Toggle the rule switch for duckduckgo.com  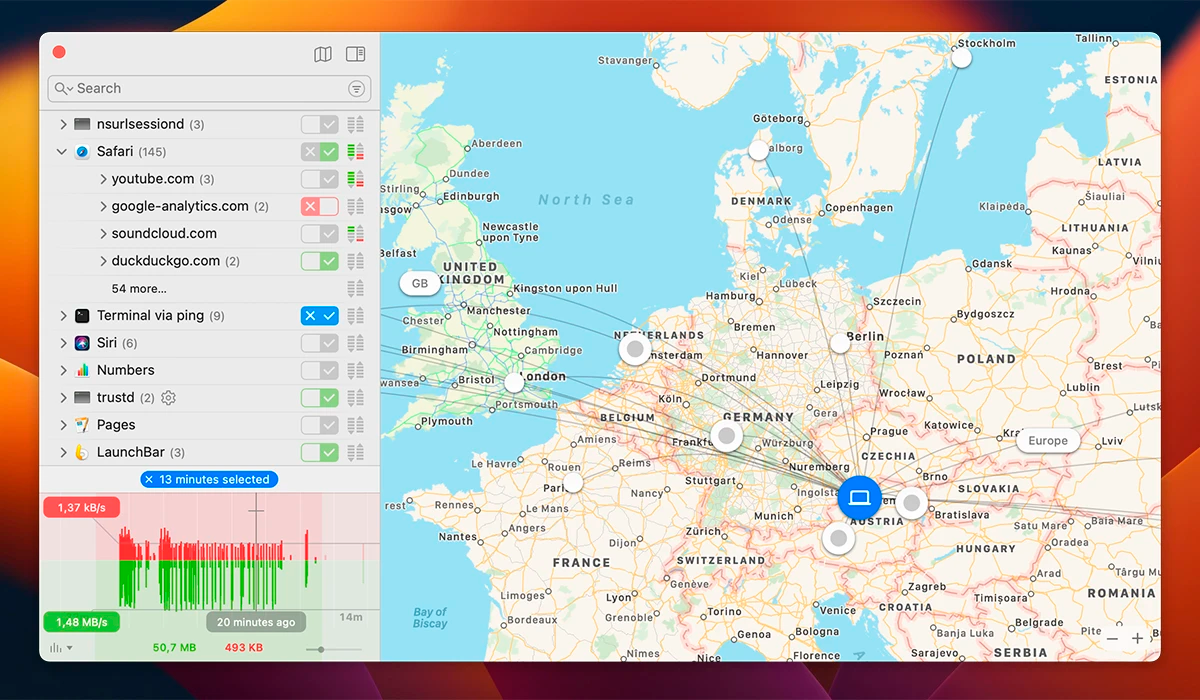click(x=320, y=261)
